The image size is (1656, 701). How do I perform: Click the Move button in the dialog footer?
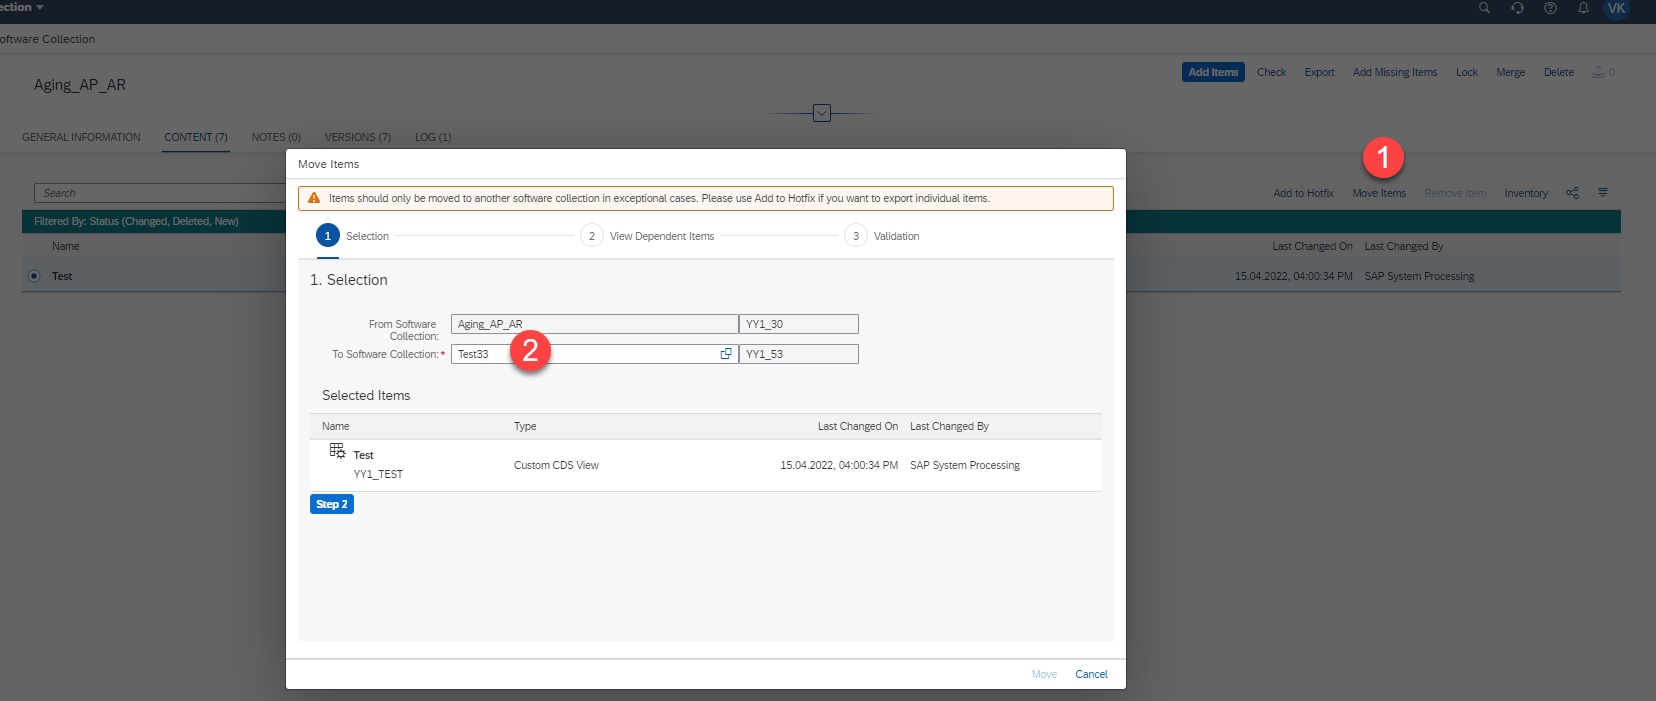coord(1044,674)
